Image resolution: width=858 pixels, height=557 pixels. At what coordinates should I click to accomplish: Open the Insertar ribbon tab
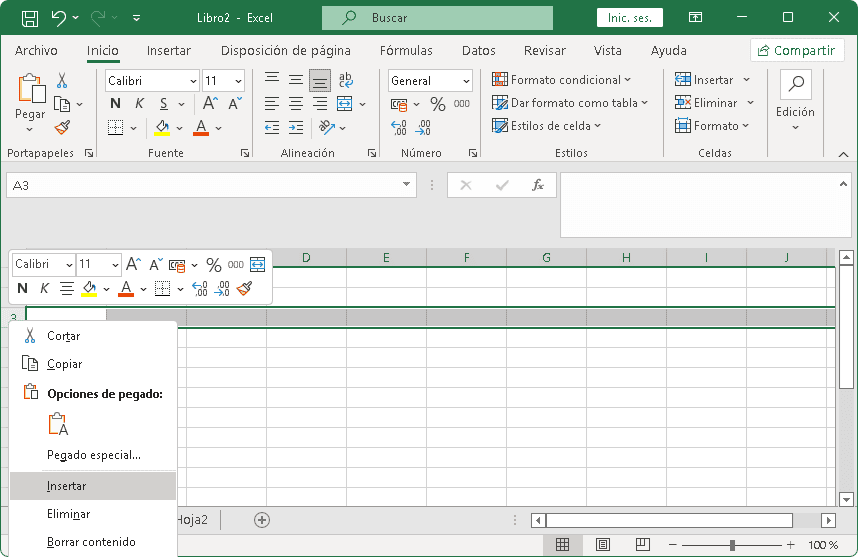pos(169,51)
